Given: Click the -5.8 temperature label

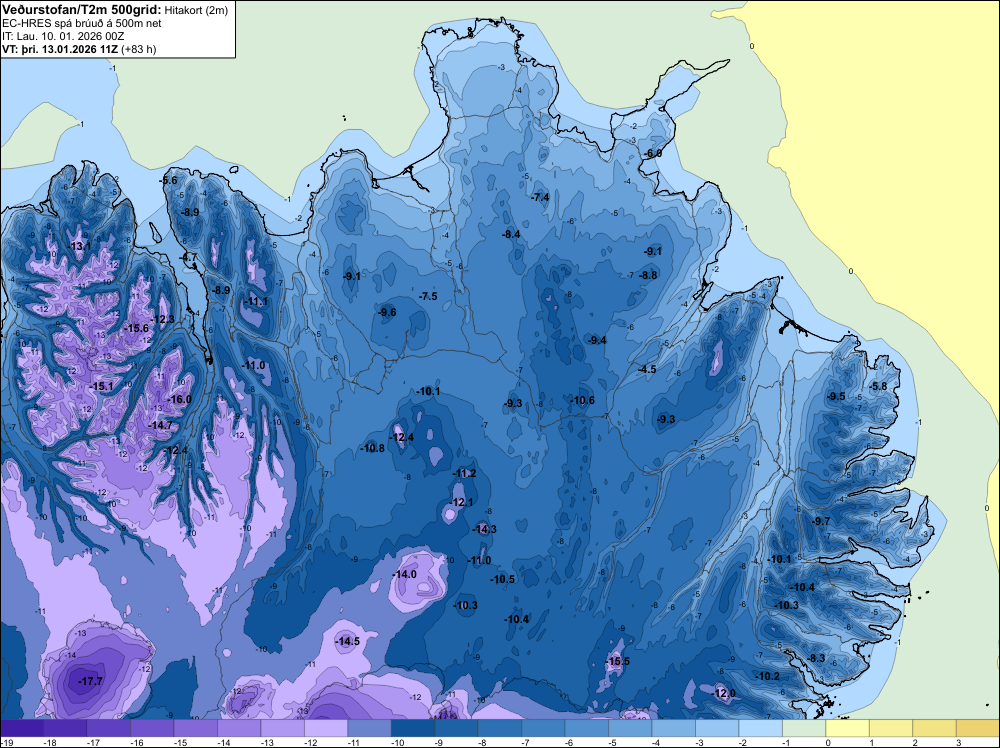Looking at the screenshot, I should coord(878,386).
